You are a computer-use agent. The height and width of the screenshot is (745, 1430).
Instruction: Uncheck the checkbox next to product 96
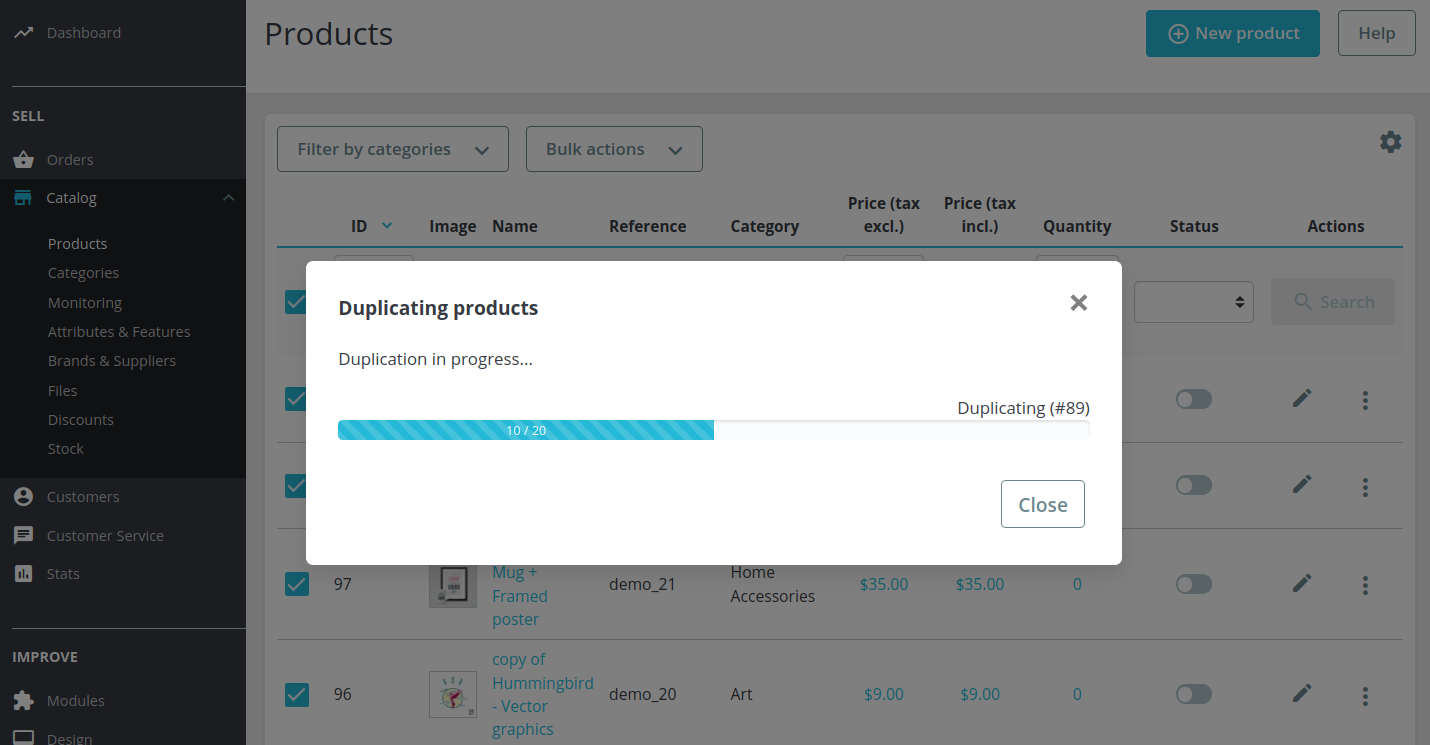tap(296, 694)
